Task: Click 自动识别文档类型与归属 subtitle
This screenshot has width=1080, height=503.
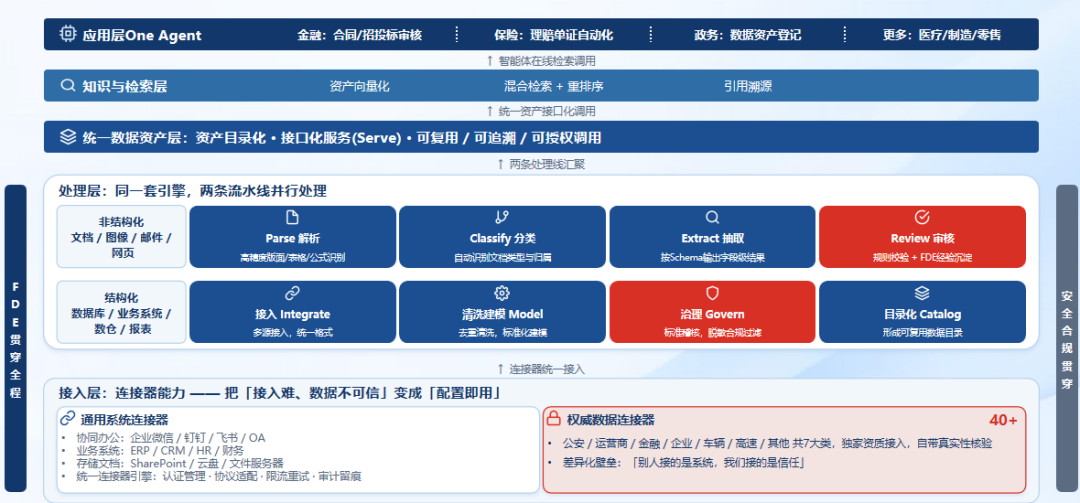Action: tap(502, 258)
